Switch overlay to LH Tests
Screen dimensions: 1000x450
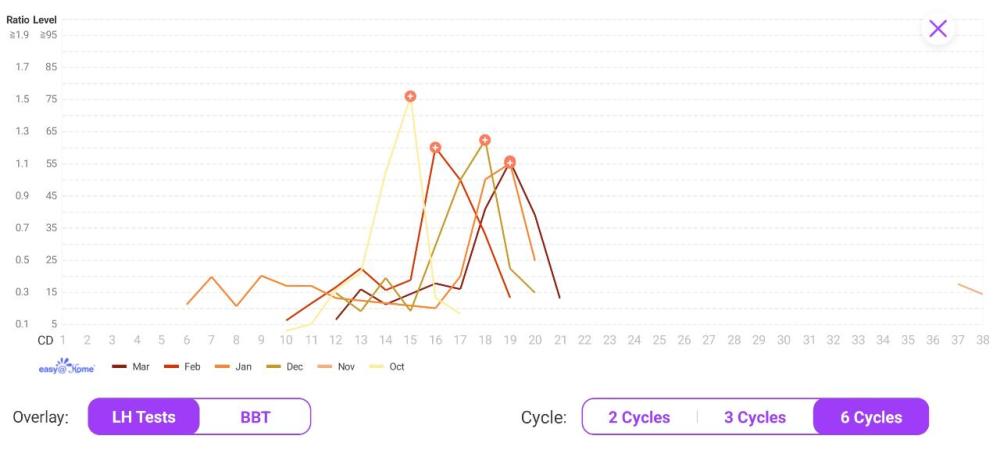tap(143, 417)
